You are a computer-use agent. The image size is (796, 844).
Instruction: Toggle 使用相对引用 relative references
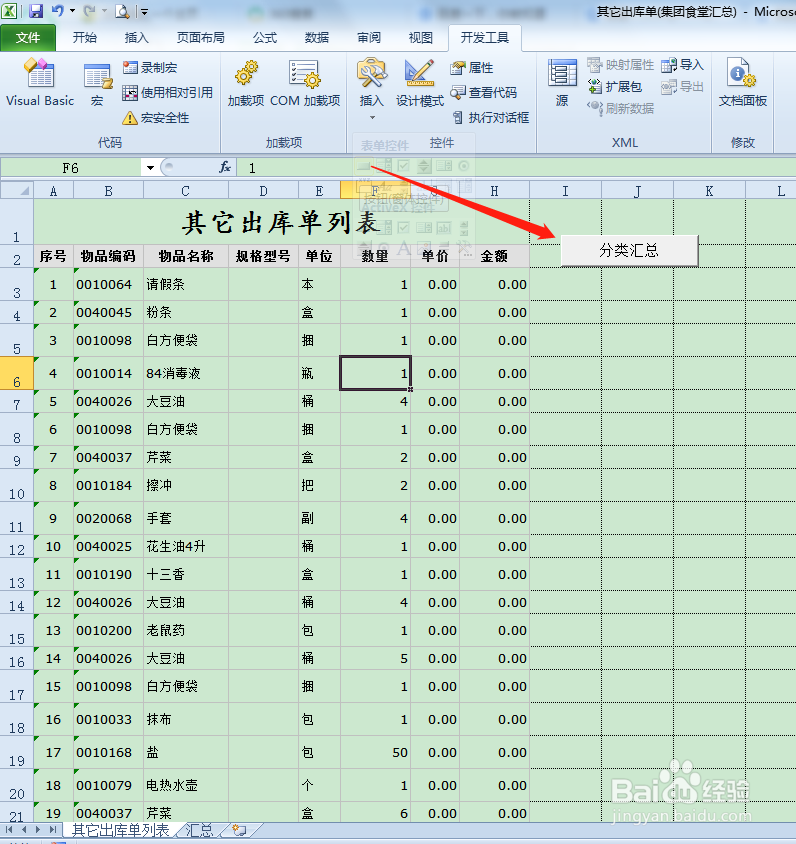[x=167, y=93]
